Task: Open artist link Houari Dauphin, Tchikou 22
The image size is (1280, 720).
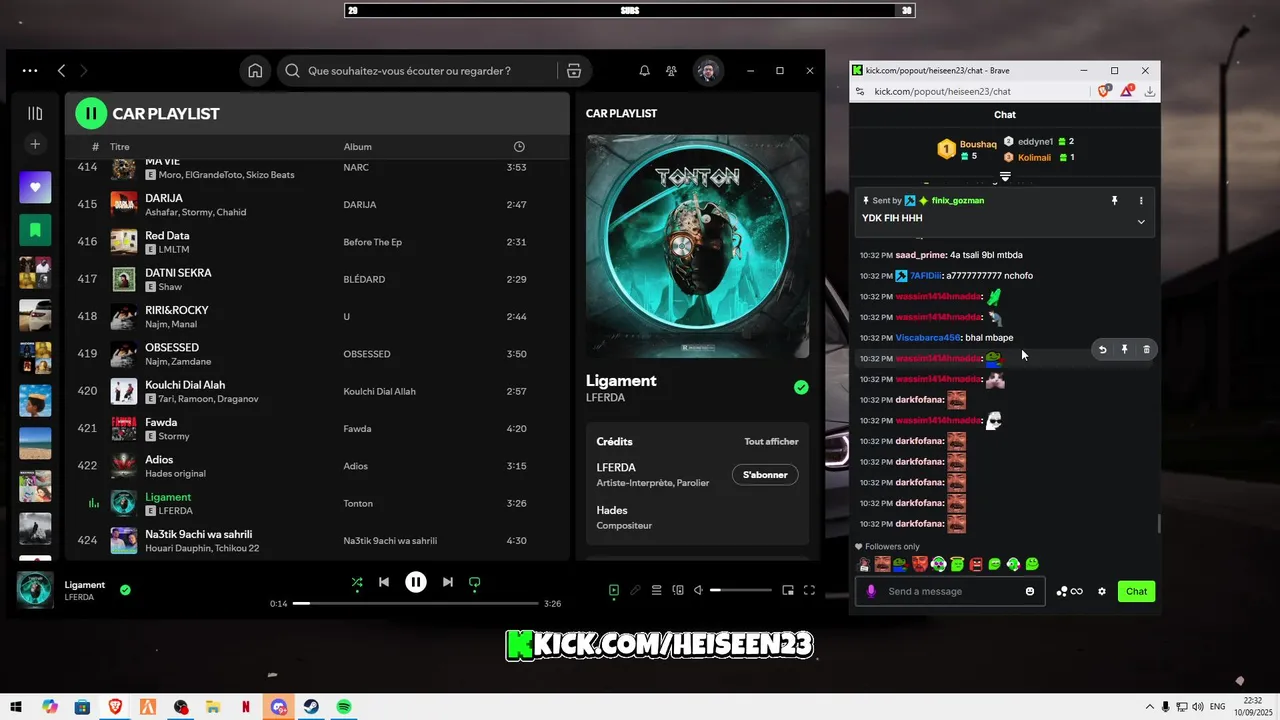Action: [x=202, y=548]
